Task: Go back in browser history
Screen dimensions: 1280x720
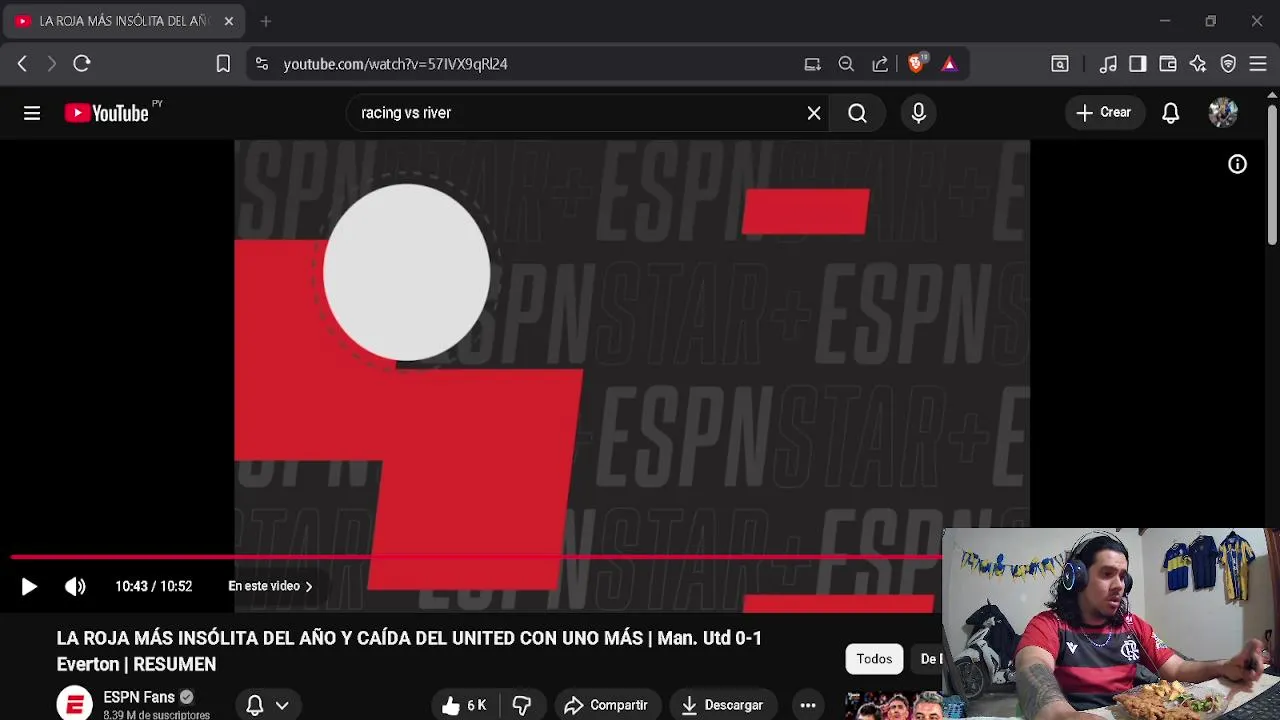Action: [22, 64]
